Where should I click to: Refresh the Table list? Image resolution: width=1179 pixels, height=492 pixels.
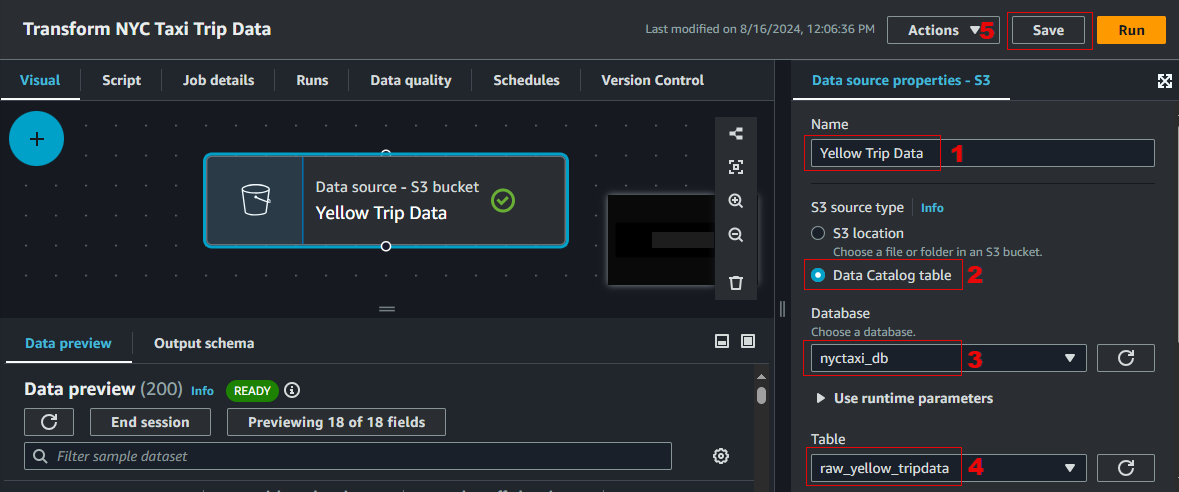[1126, 468]
